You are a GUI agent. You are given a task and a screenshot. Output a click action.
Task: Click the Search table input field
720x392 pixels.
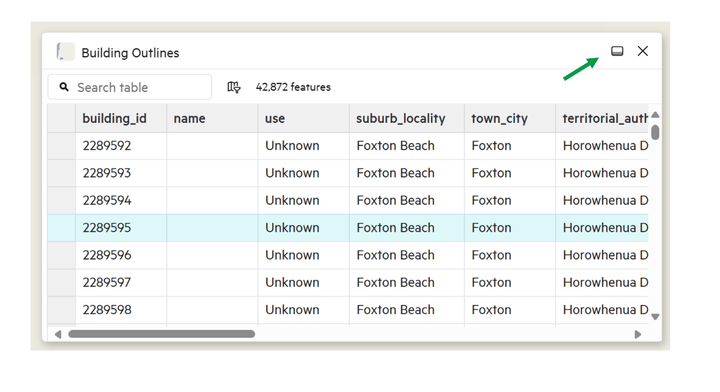click(x=130, y=87)
